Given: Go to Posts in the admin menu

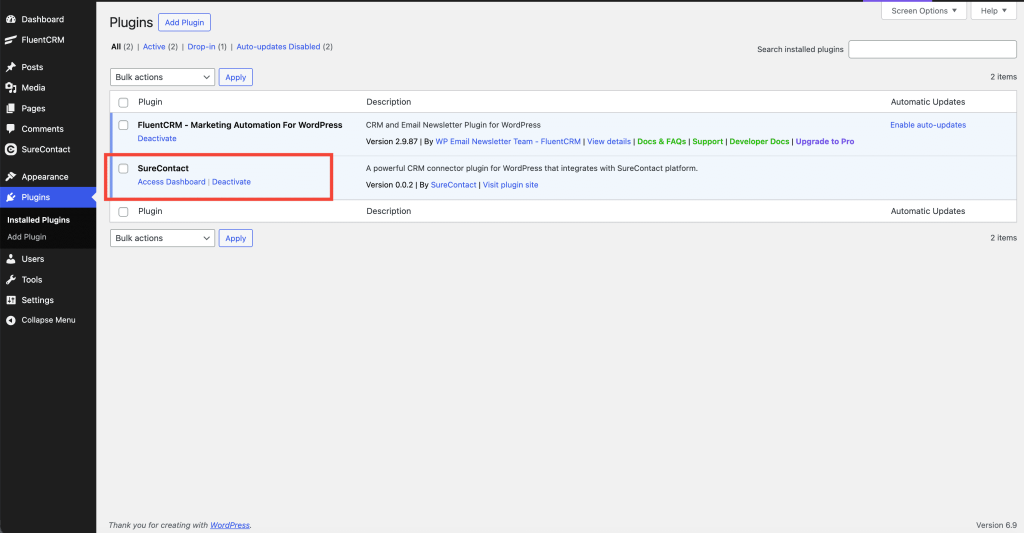Looking at the screenshot, I should 32,67.
